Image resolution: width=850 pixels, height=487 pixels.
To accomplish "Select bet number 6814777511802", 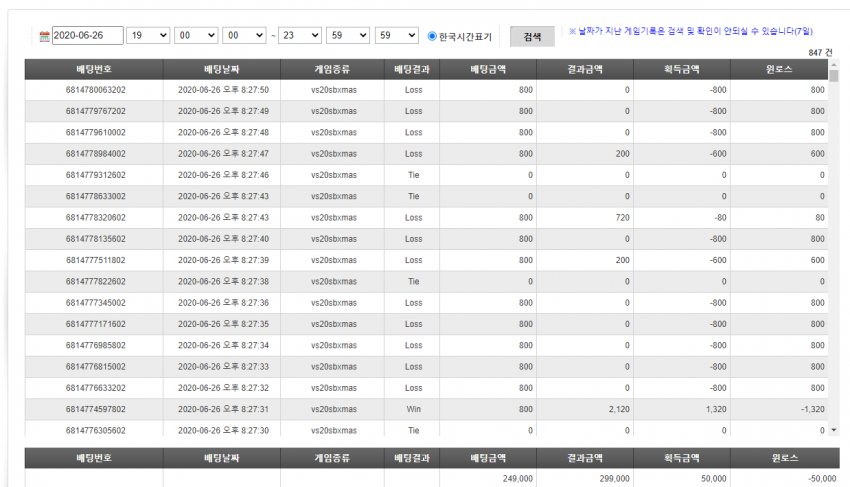I will (x=95, y=260).
